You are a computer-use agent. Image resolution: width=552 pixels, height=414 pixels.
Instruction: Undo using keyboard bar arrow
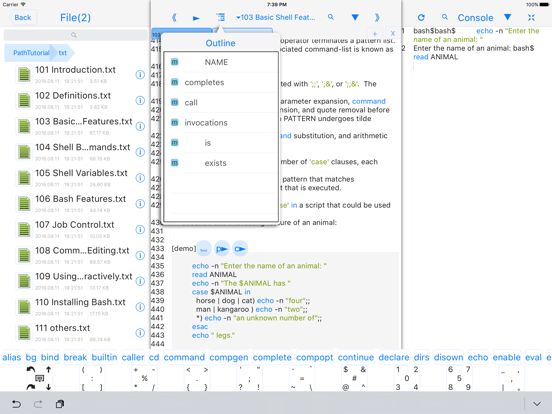coord(16,404)
